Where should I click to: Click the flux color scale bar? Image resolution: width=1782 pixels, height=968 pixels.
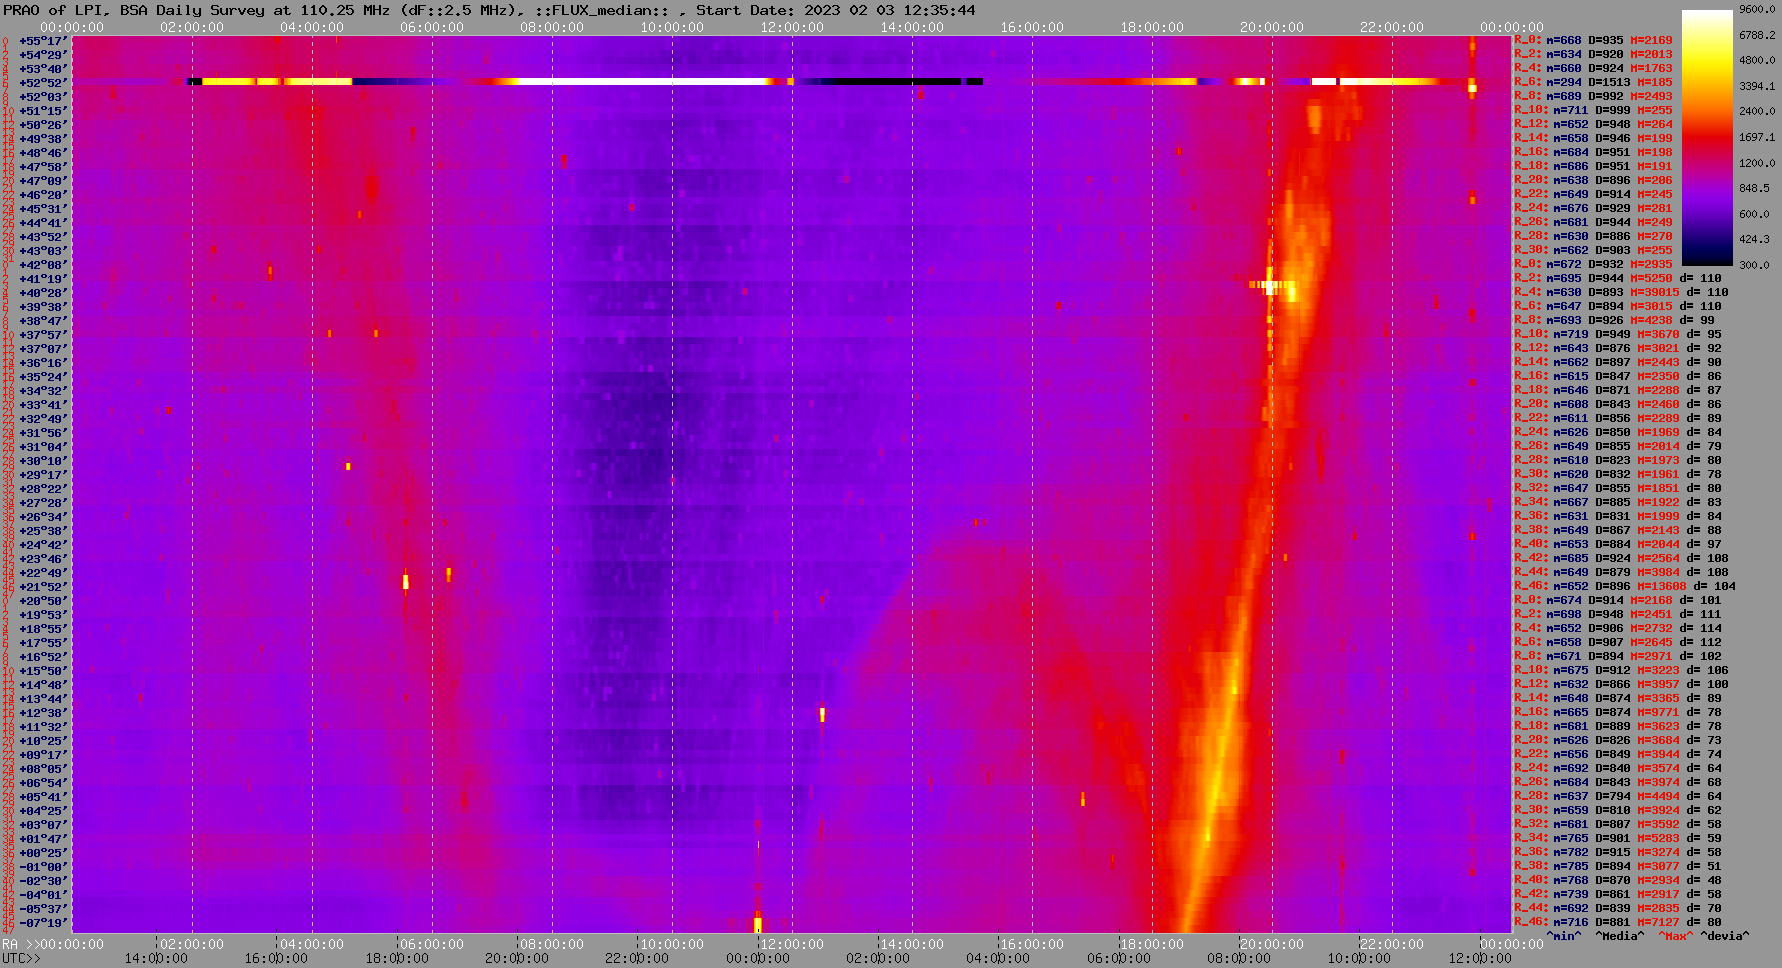point(1708,137)
